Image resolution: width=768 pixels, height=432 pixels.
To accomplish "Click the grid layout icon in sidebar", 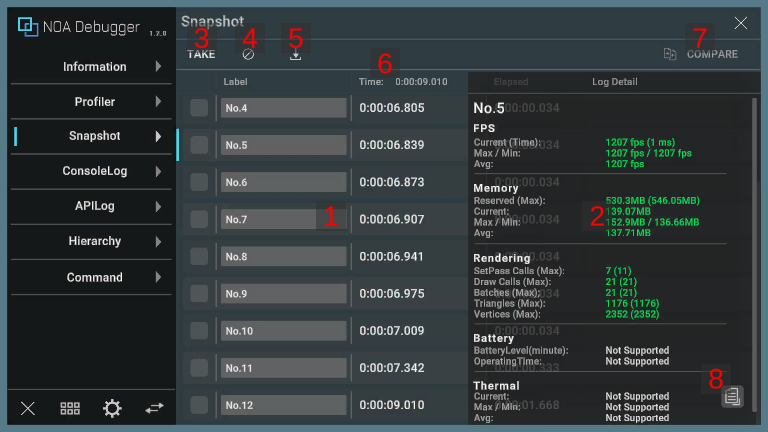I will tap(70, 408).
